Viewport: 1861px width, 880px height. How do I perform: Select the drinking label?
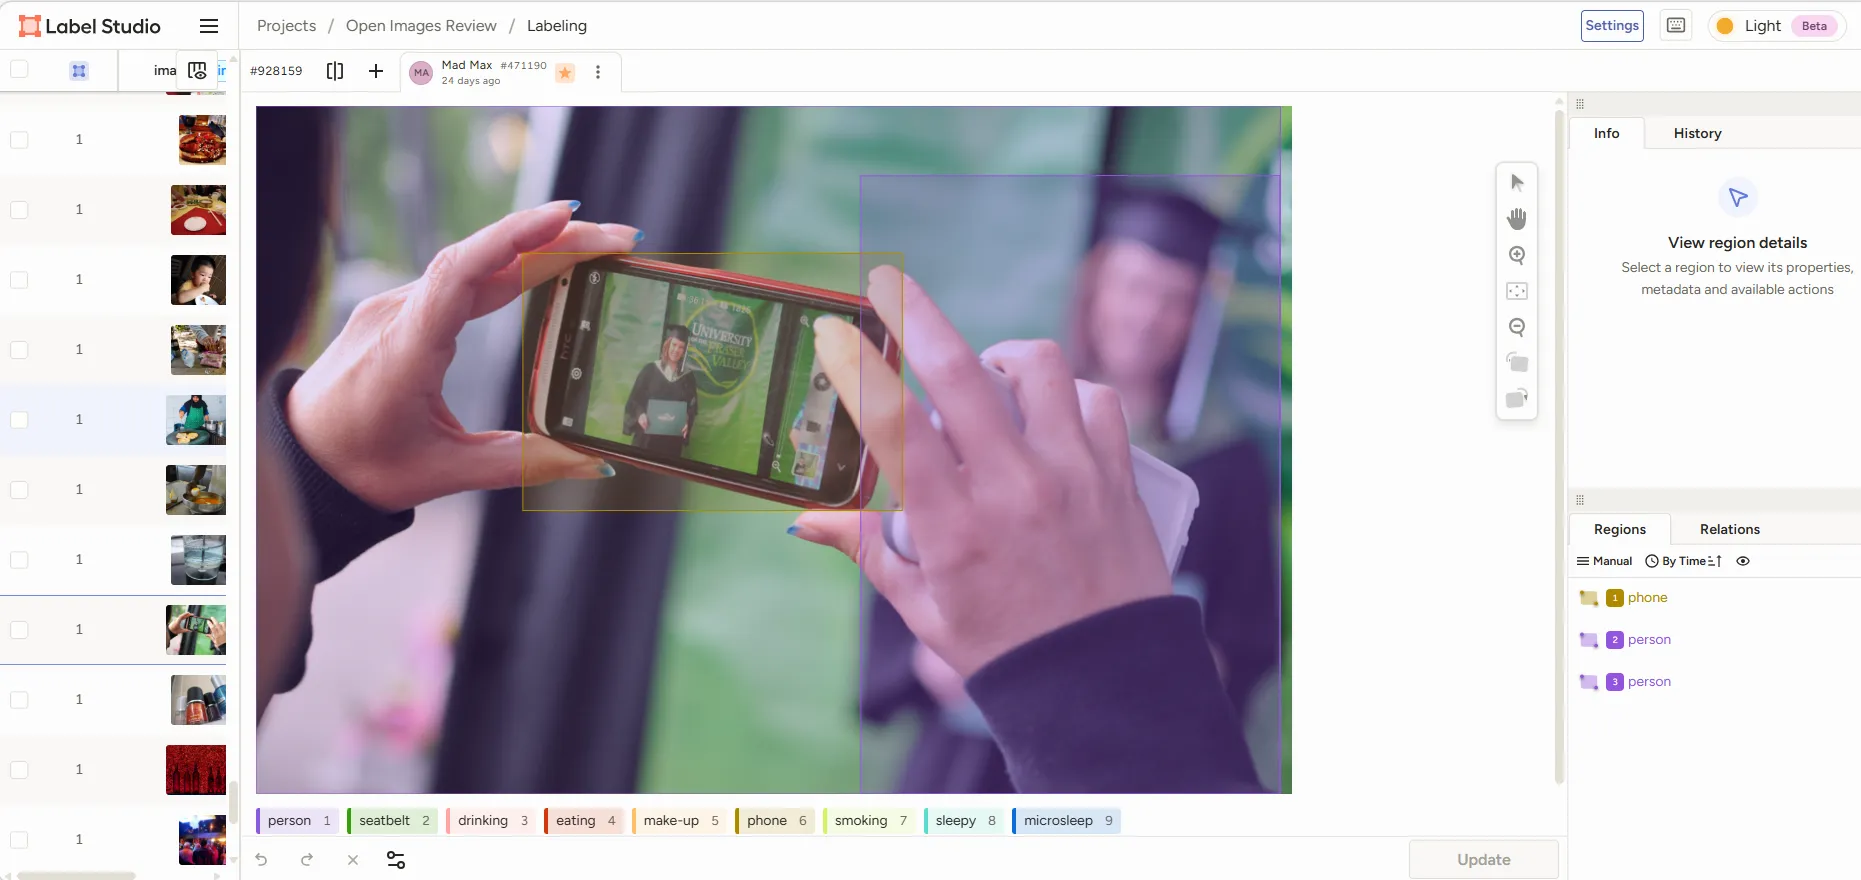(491, 821)
